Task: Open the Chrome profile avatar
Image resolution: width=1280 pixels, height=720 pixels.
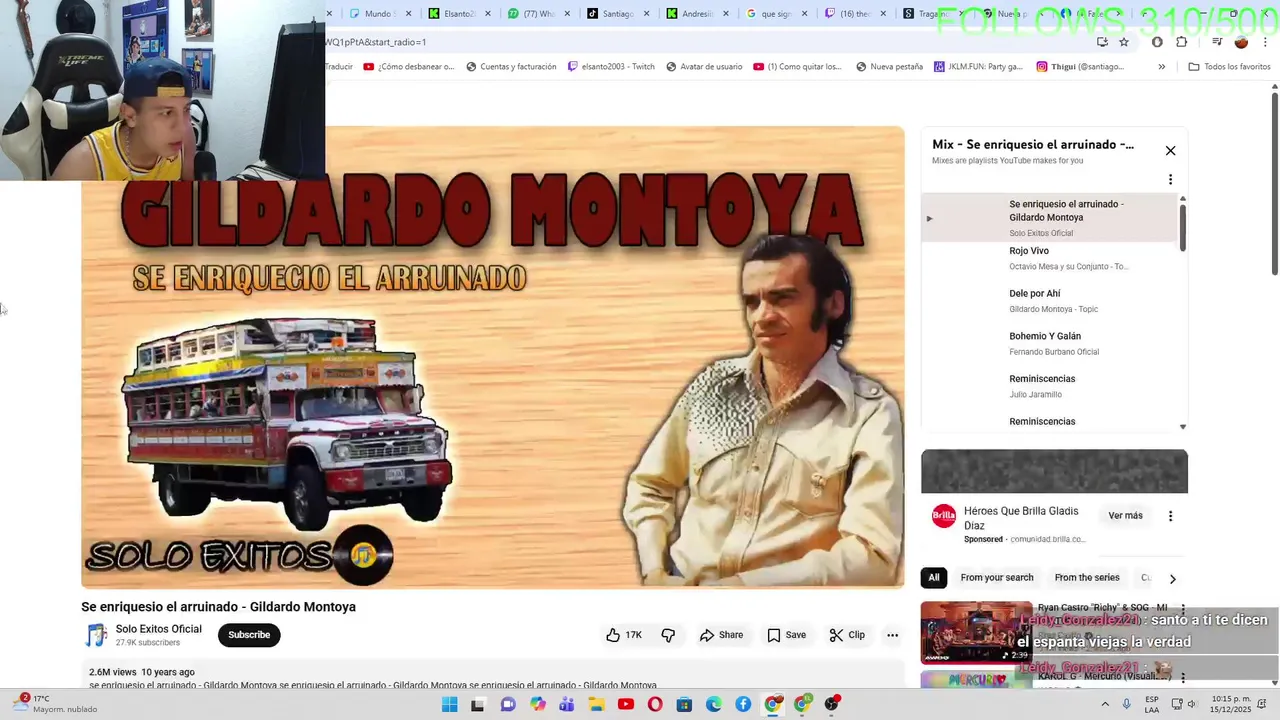Action: [1241, 42]
